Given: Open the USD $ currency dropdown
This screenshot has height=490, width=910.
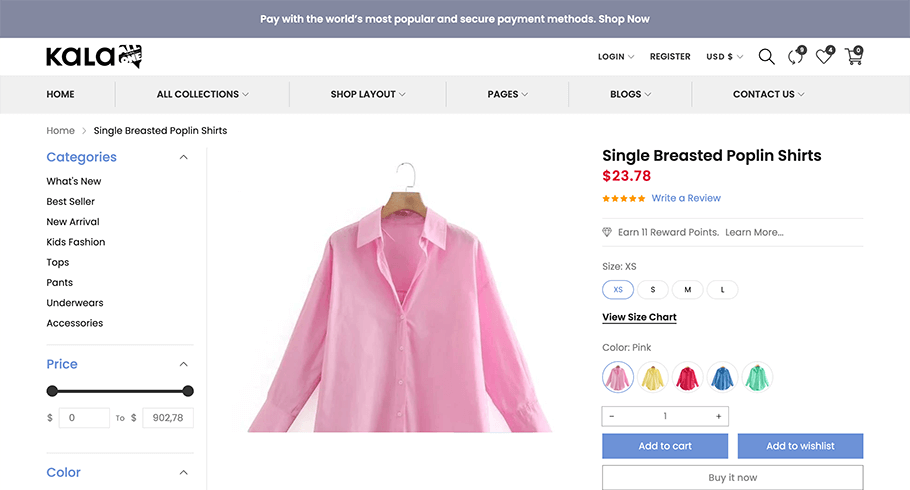Looking at the screenshot, I should pyautogui.click(x=724, y=56).
